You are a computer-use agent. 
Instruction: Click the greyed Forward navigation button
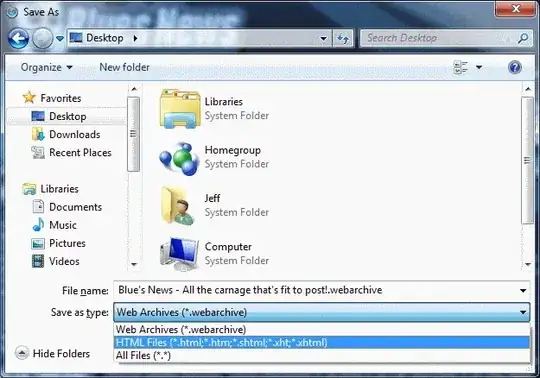pos(42,38)
